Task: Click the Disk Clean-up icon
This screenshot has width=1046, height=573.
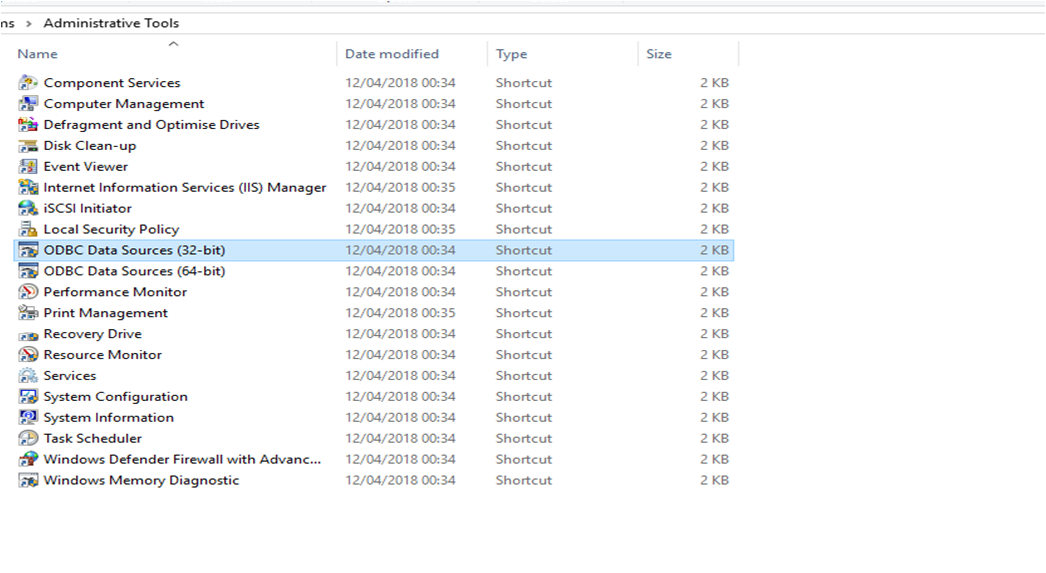Action: click(x=28, y=145)
